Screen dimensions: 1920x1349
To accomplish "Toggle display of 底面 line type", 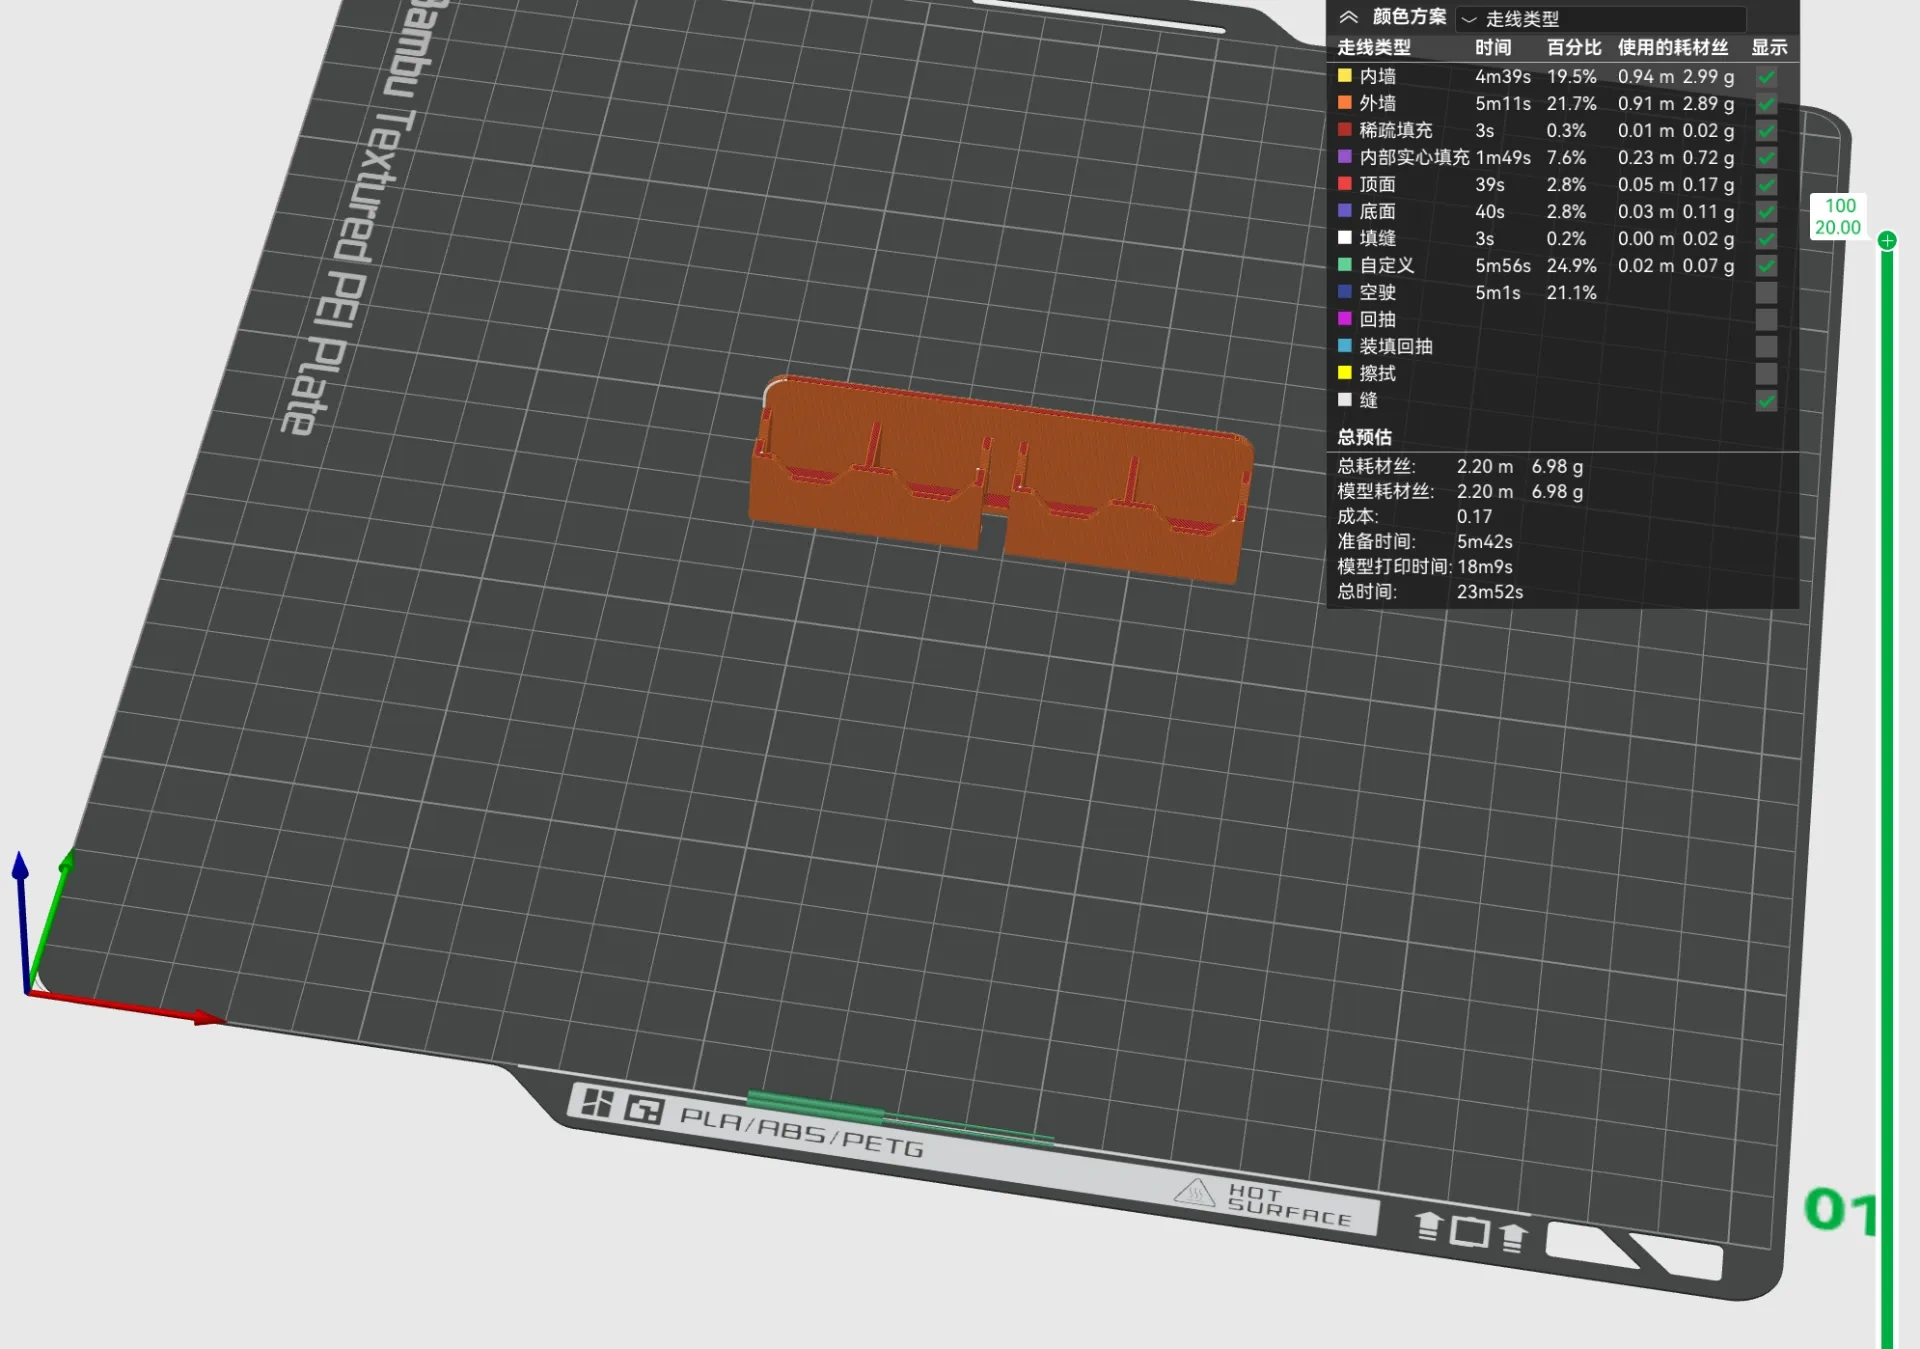I will (1767, 212).
